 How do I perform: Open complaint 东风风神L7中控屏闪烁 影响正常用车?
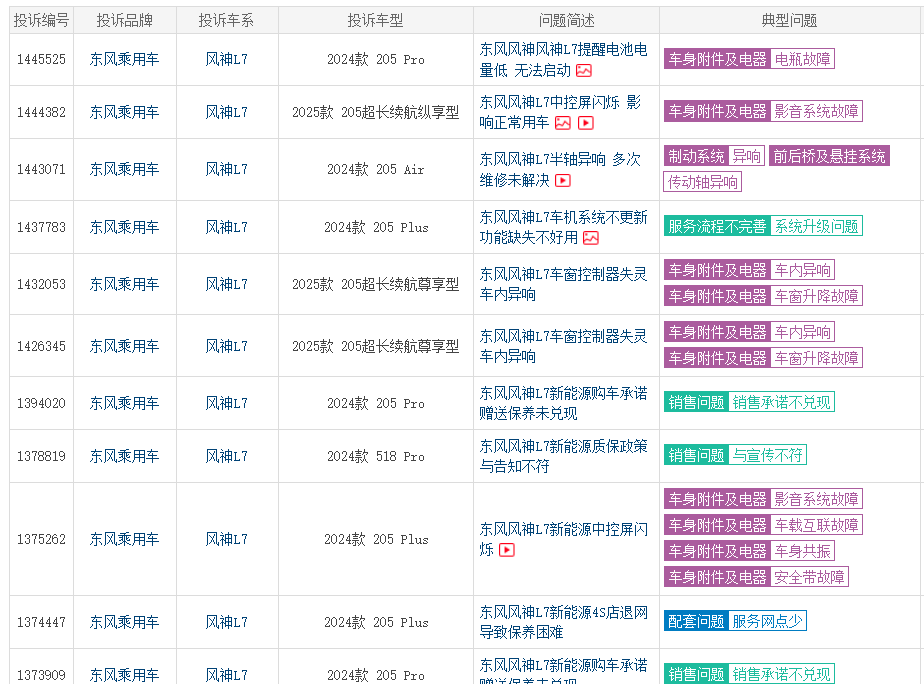(560, 113)
